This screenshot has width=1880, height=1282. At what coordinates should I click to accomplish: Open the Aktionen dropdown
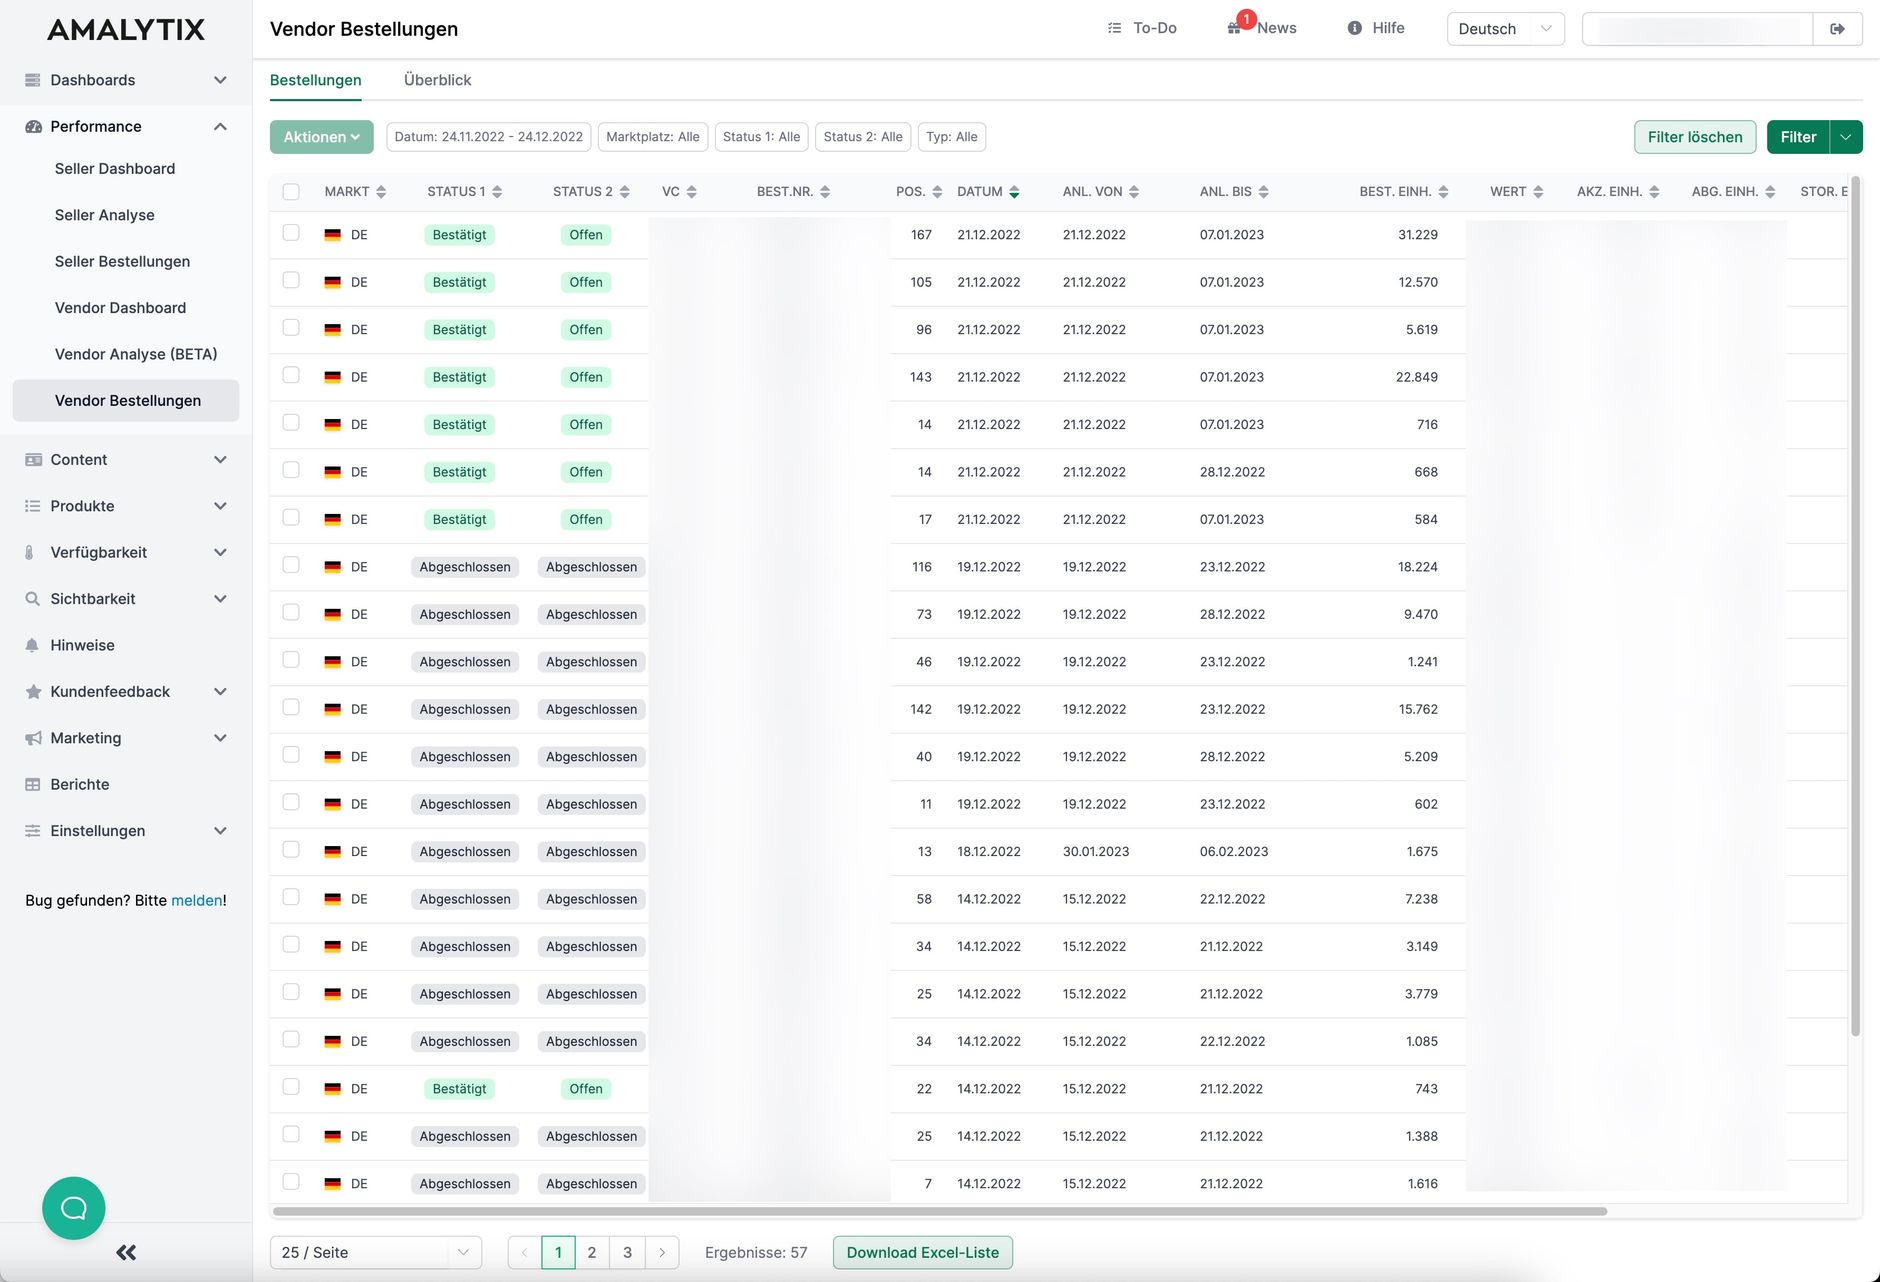click(321, 137)
